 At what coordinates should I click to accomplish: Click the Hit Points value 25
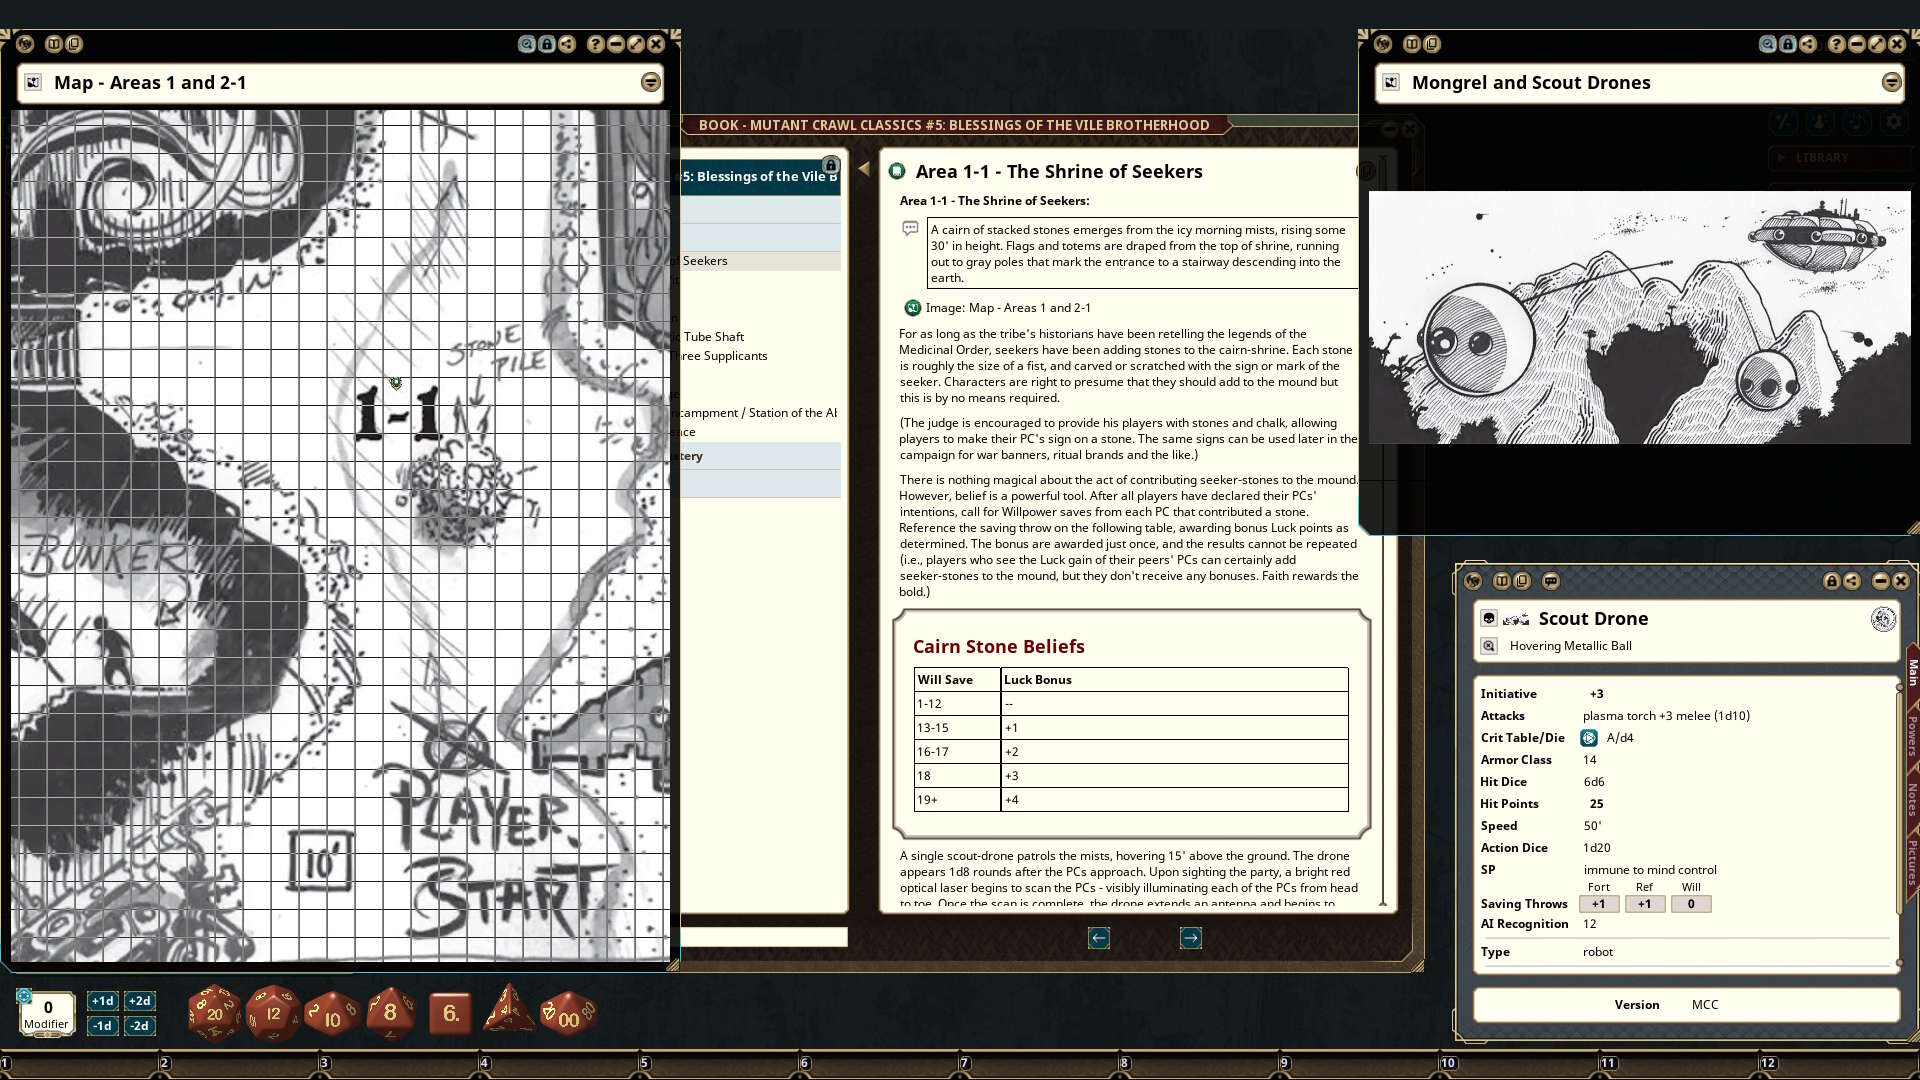1596,804
